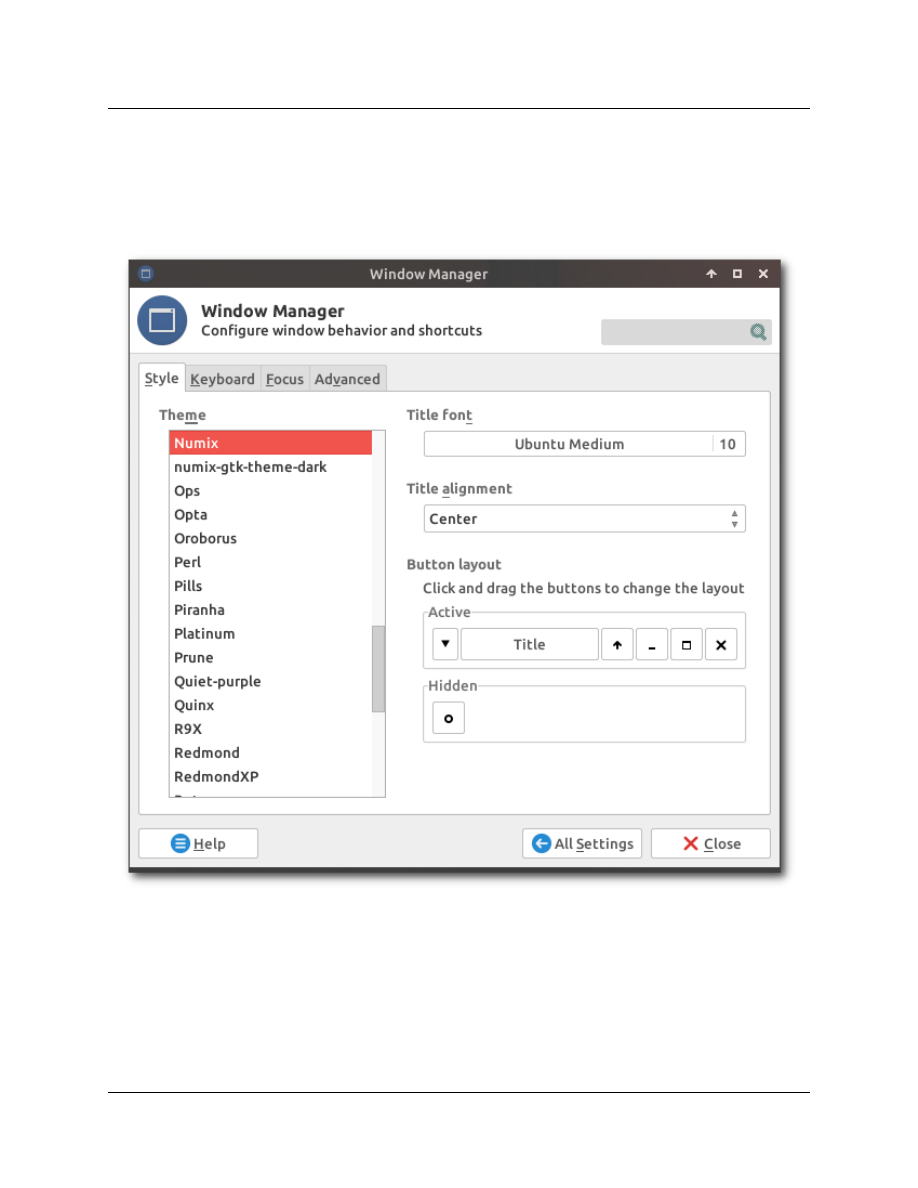Go back to All Settings
Image resolution: width=918 pixels, height=1188 pixels.
point(582,843)
